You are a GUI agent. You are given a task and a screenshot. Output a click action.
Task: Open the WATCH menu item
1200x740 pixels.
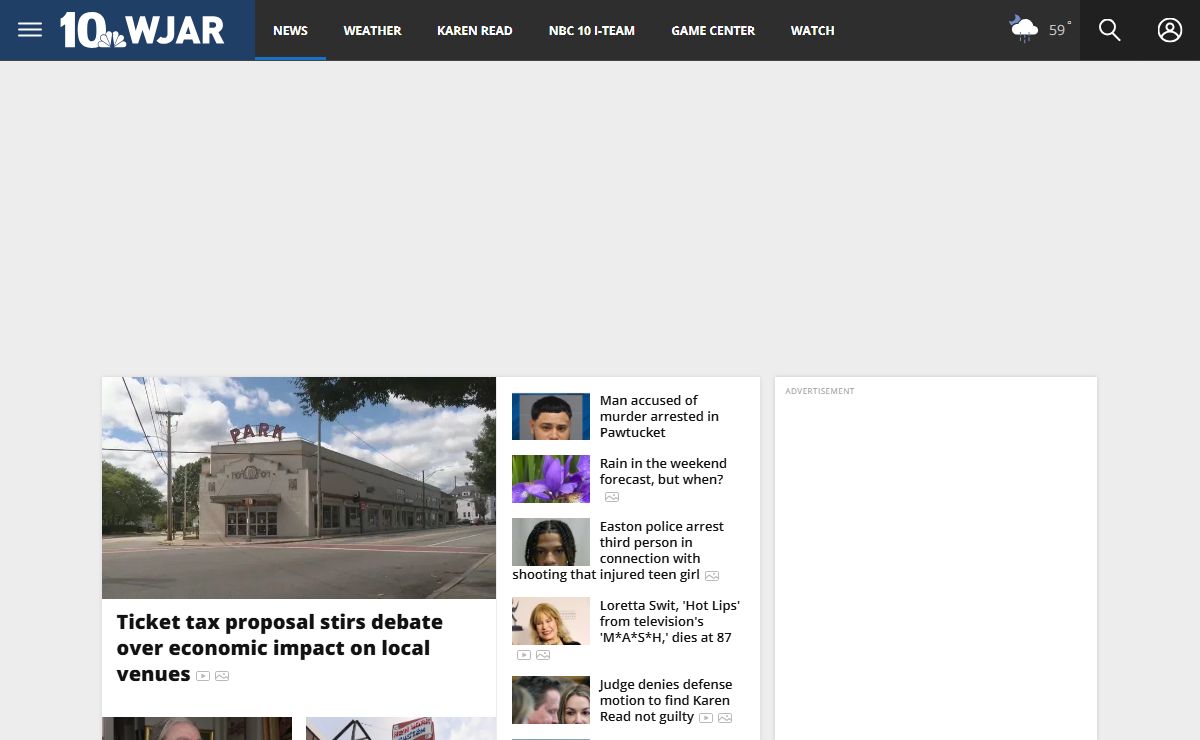[x=812, y=30]
